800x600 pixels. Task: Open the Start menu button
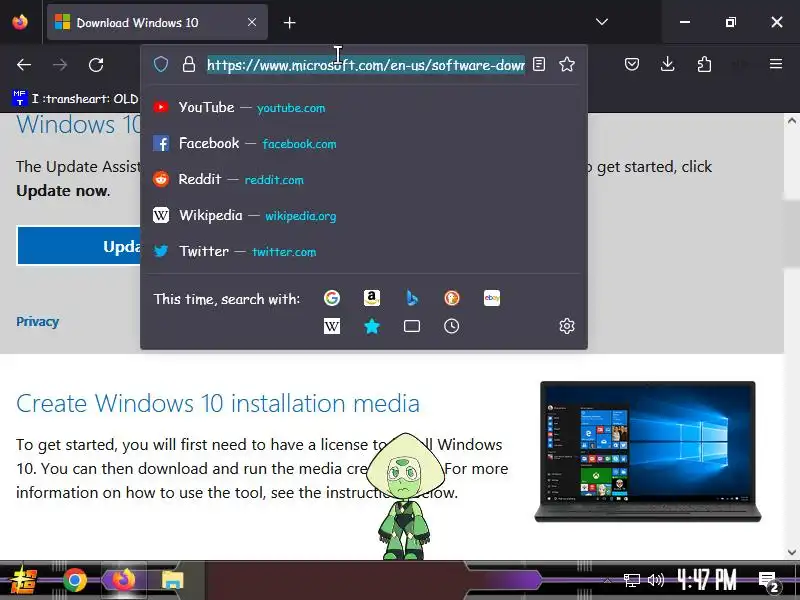point(23,581)
